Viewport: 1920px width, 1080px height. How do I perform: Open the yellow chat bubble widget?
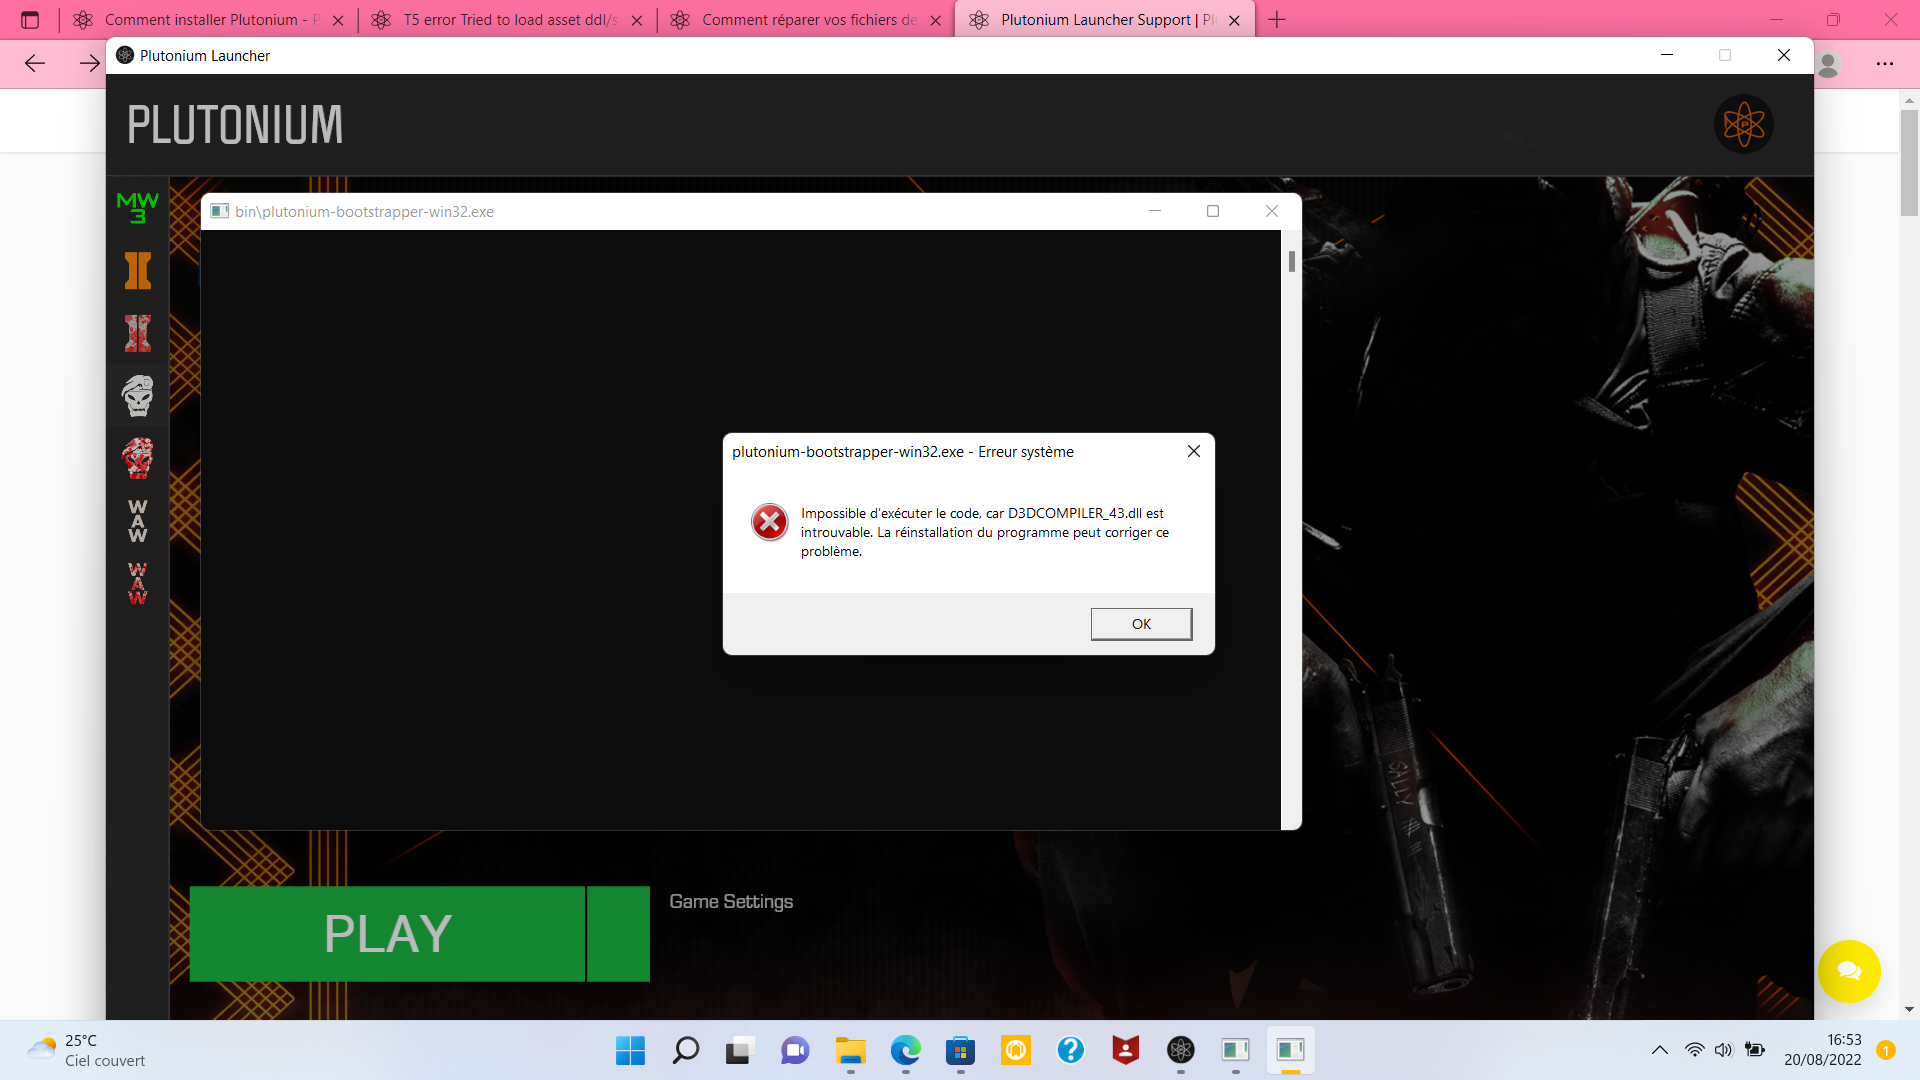click(1849, 971)
